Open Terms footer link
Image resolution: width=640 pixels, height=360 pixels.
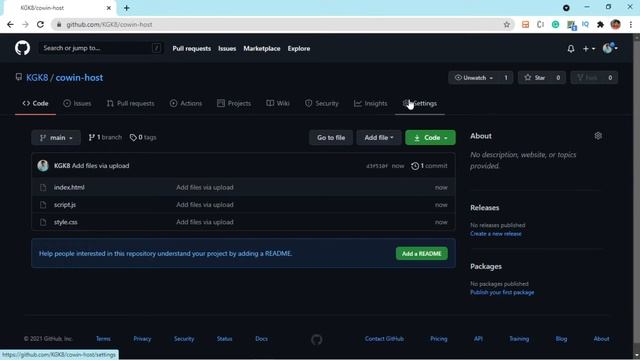click(x=103, y=339)
